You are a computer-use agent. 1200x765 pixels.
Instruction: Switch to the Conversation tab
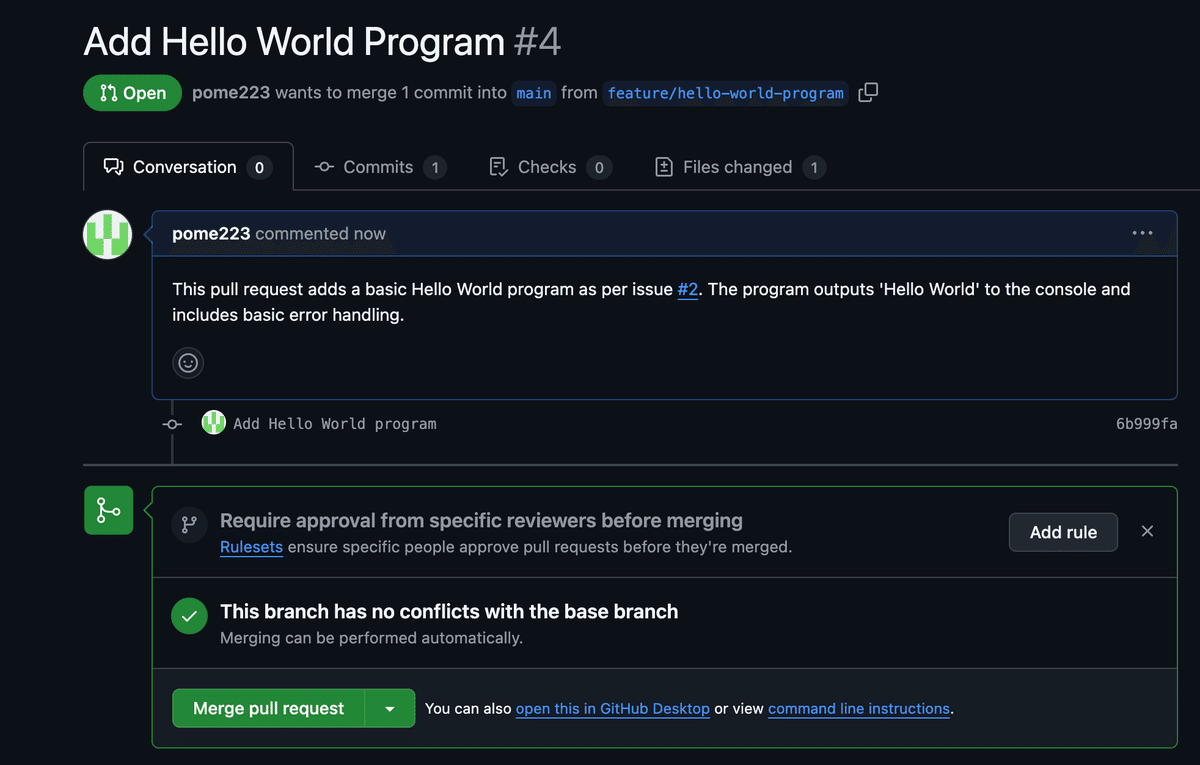[188, 167]
